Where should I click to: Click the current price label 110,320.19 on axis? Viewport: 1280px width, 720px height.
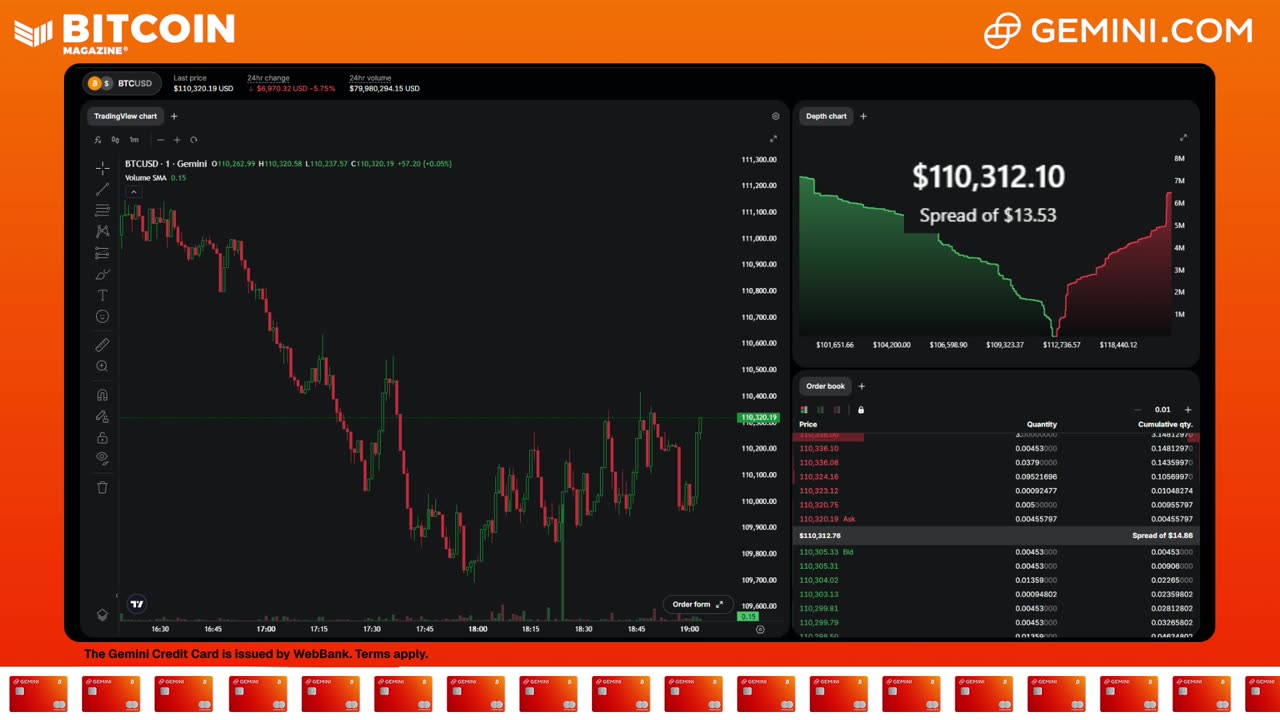[759, 417]
